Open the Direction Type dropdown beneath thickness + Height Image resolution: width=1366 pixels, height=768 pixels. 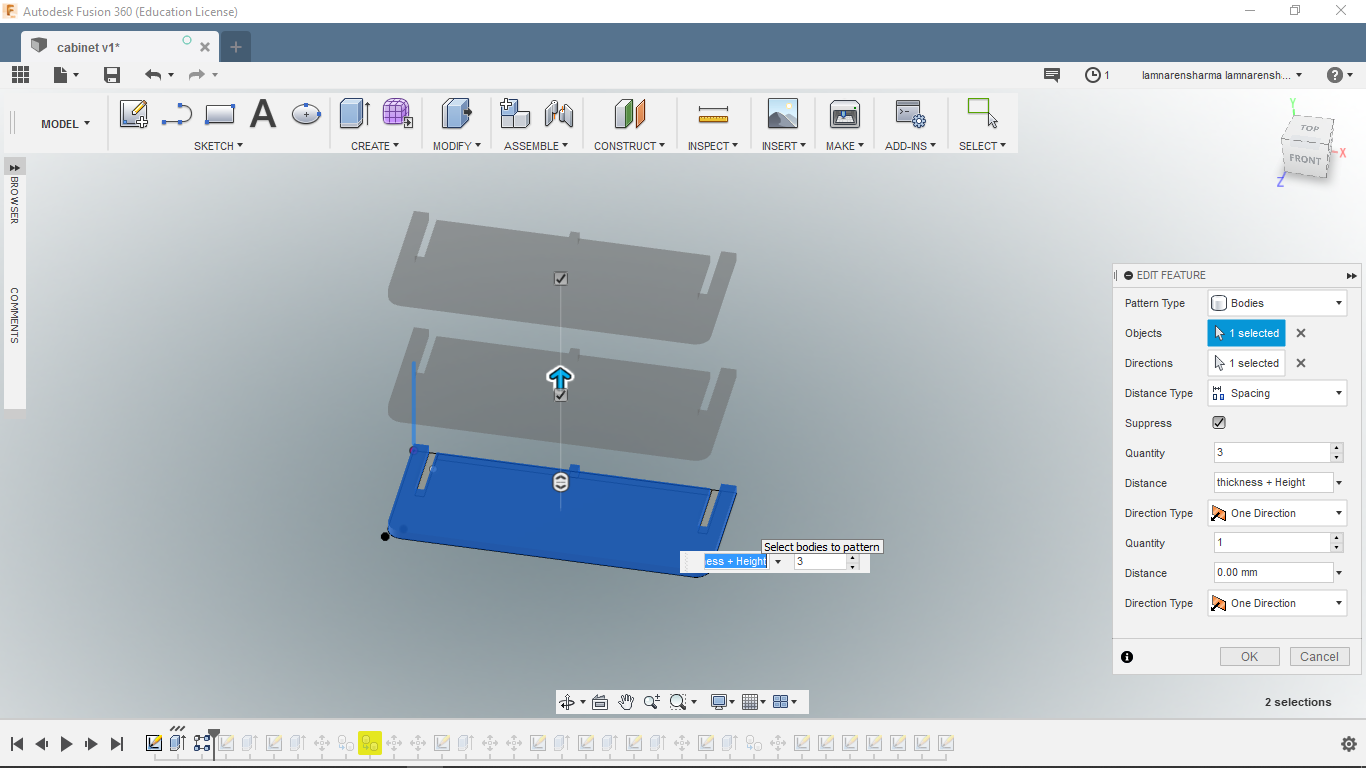tap(1278, 513)
